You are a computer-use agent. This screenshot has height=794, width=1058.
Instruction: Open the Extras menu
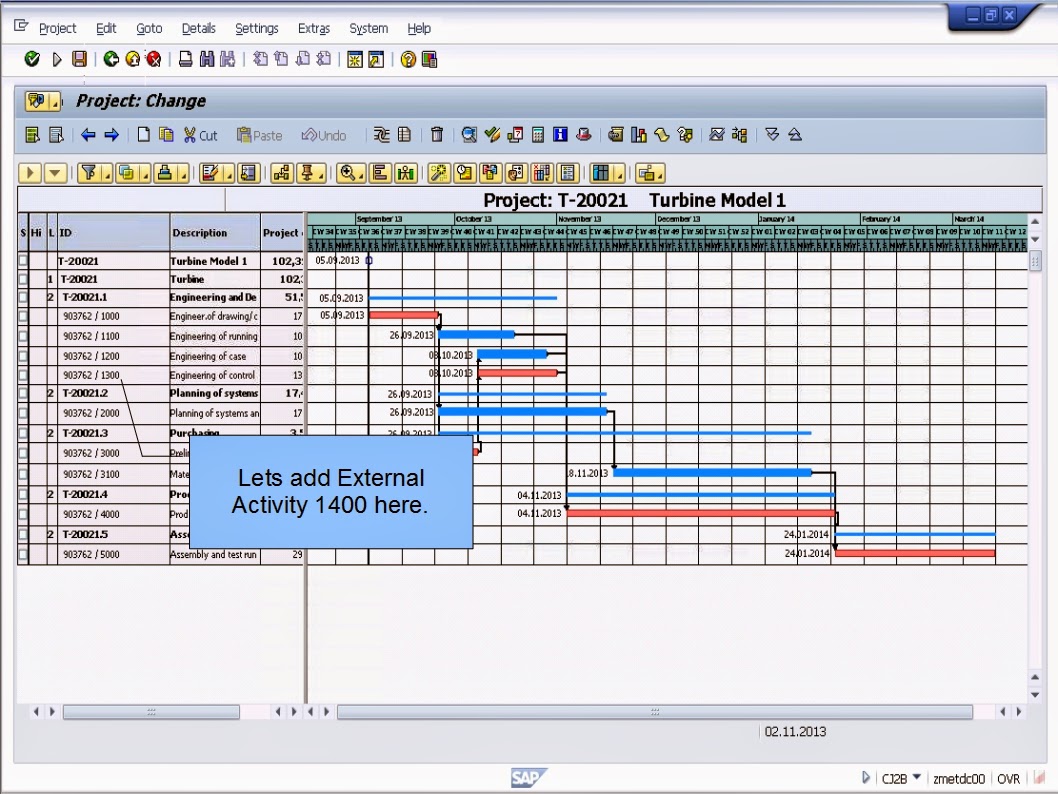(313, 28)
